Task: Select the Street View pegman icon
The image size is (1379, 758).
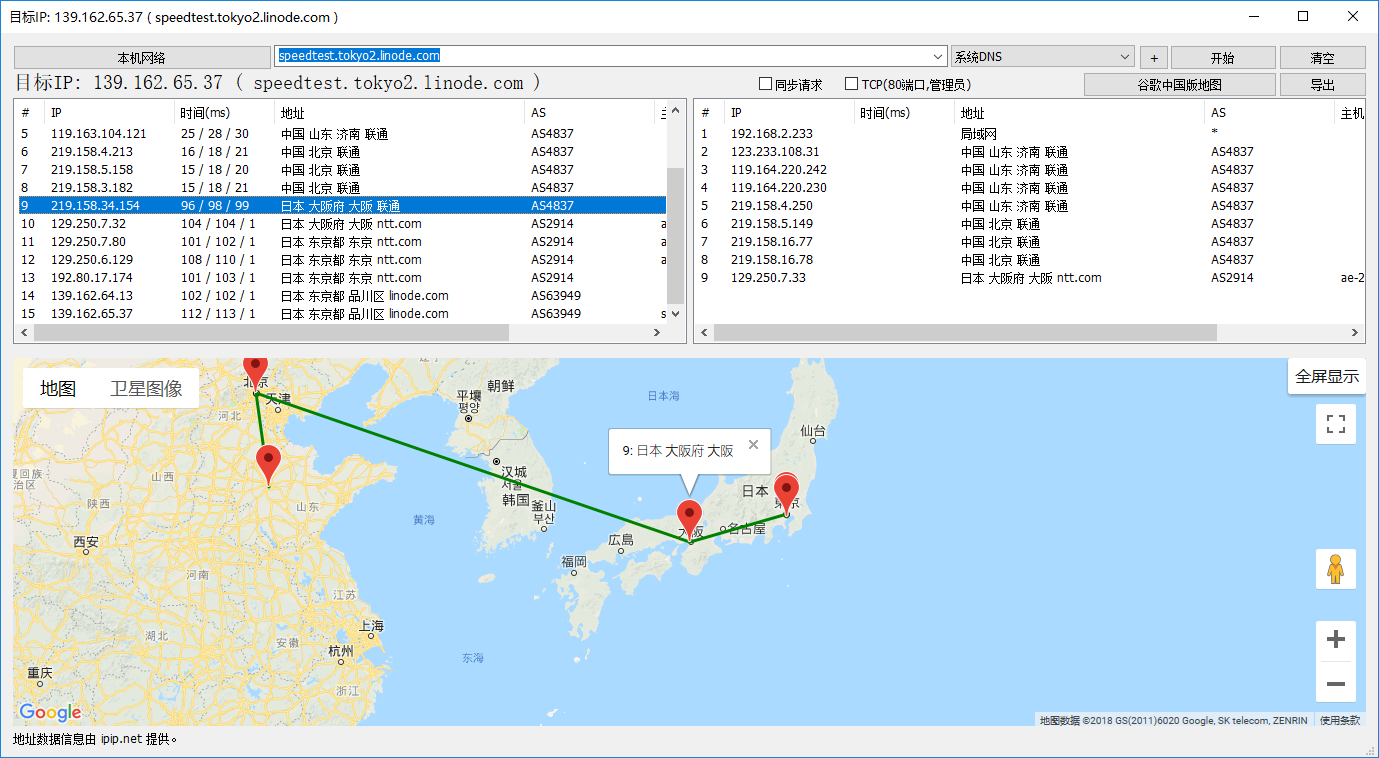Action: (1335, 569)
